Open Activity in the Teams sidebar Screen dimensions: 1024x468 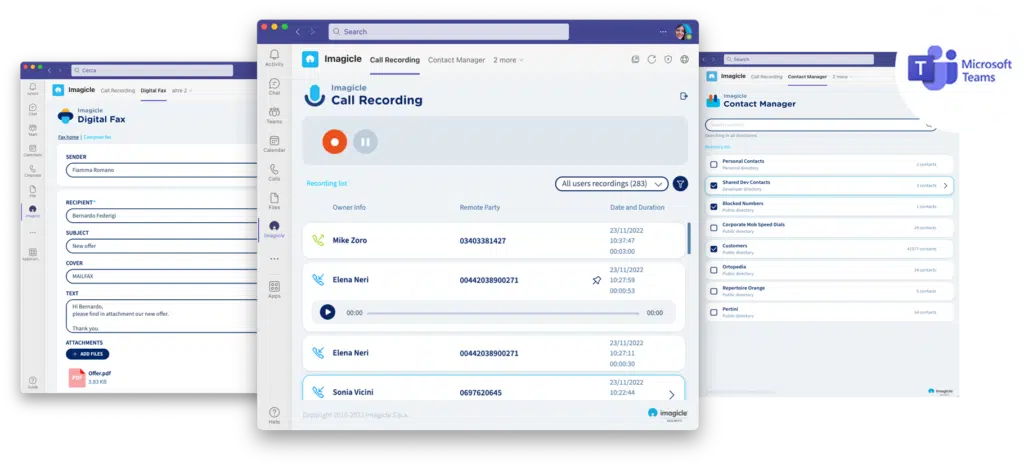274,57
